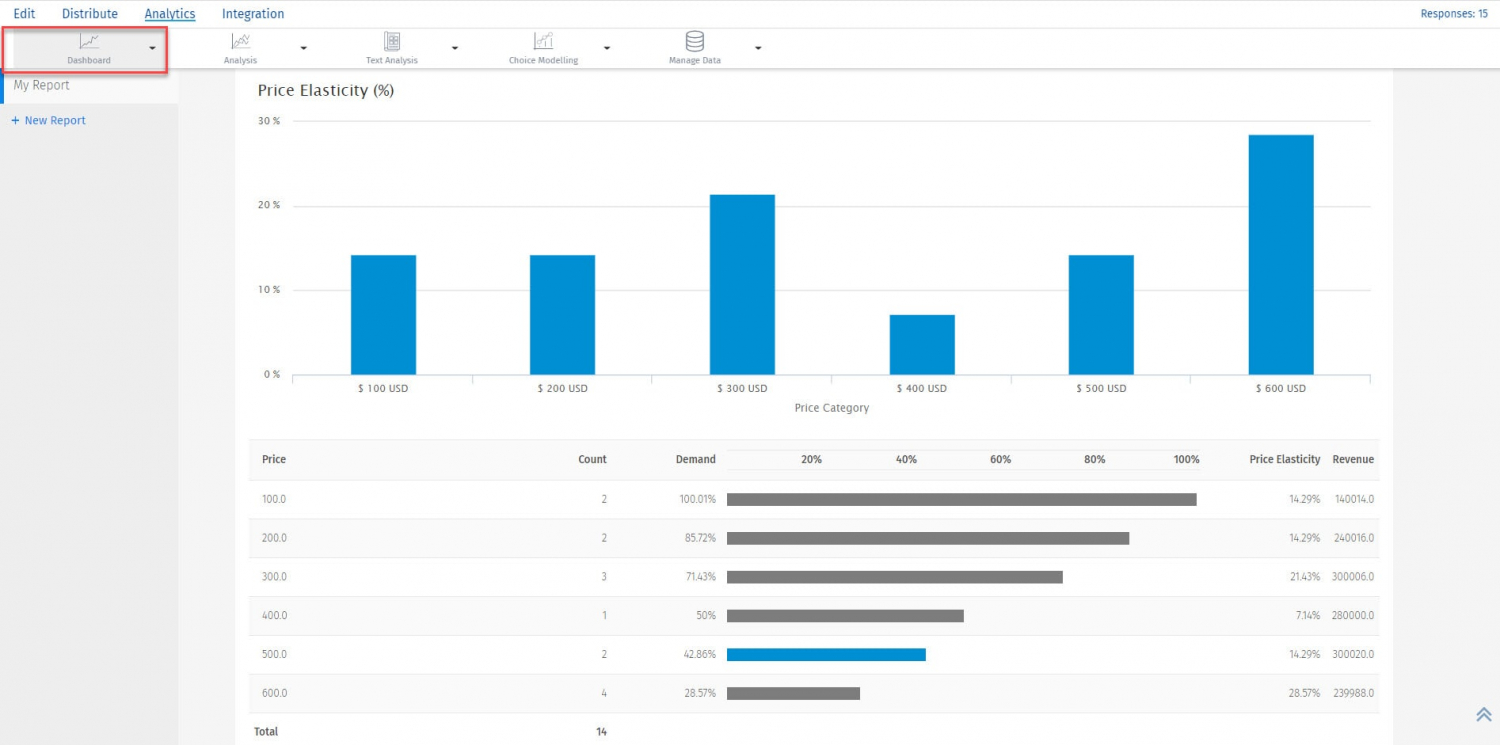Click the Responses: 15 link
This screenshot has height=745, width=1500.
(x=1454, y=13)
